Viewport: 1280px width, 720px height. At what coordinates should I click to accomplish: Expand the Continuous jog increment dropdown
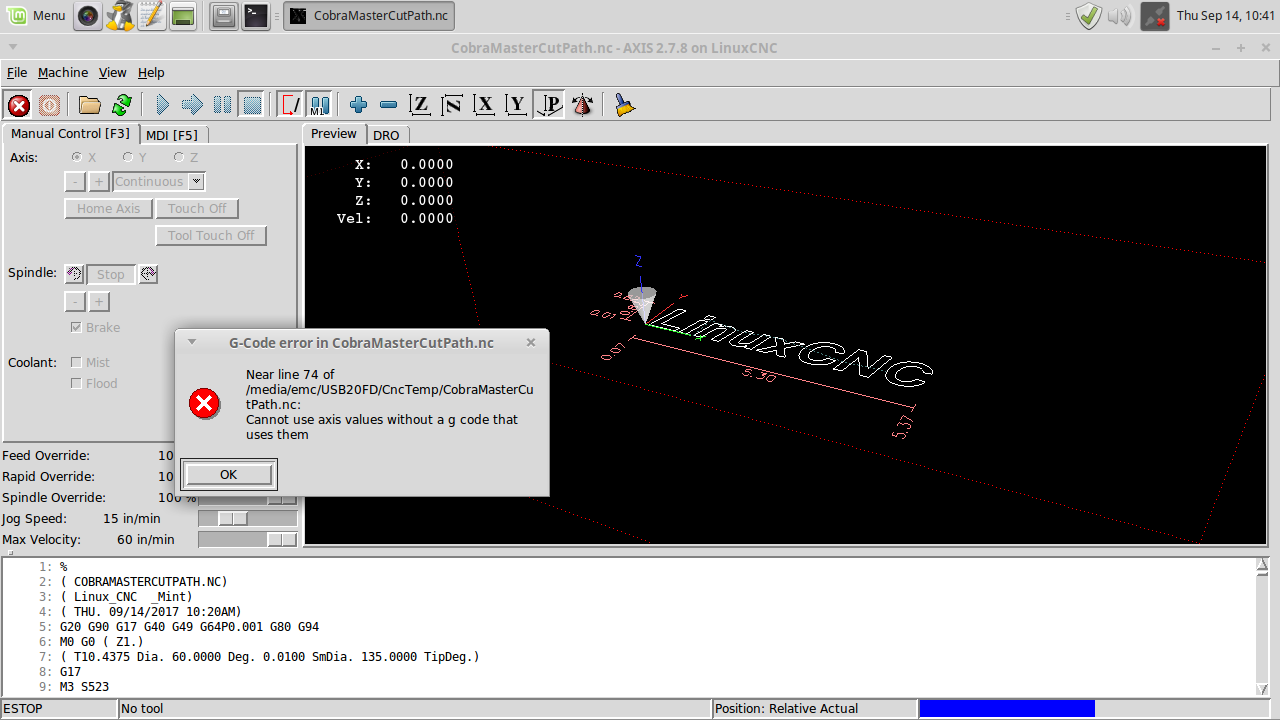point(196,182)
